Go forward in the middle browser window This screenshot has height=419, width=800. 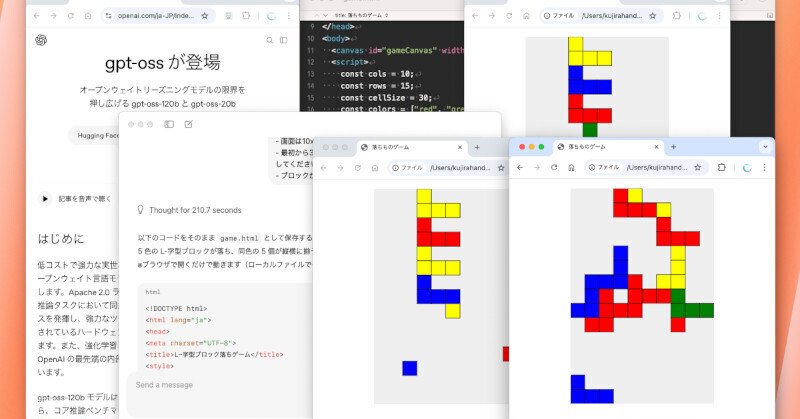340,168
